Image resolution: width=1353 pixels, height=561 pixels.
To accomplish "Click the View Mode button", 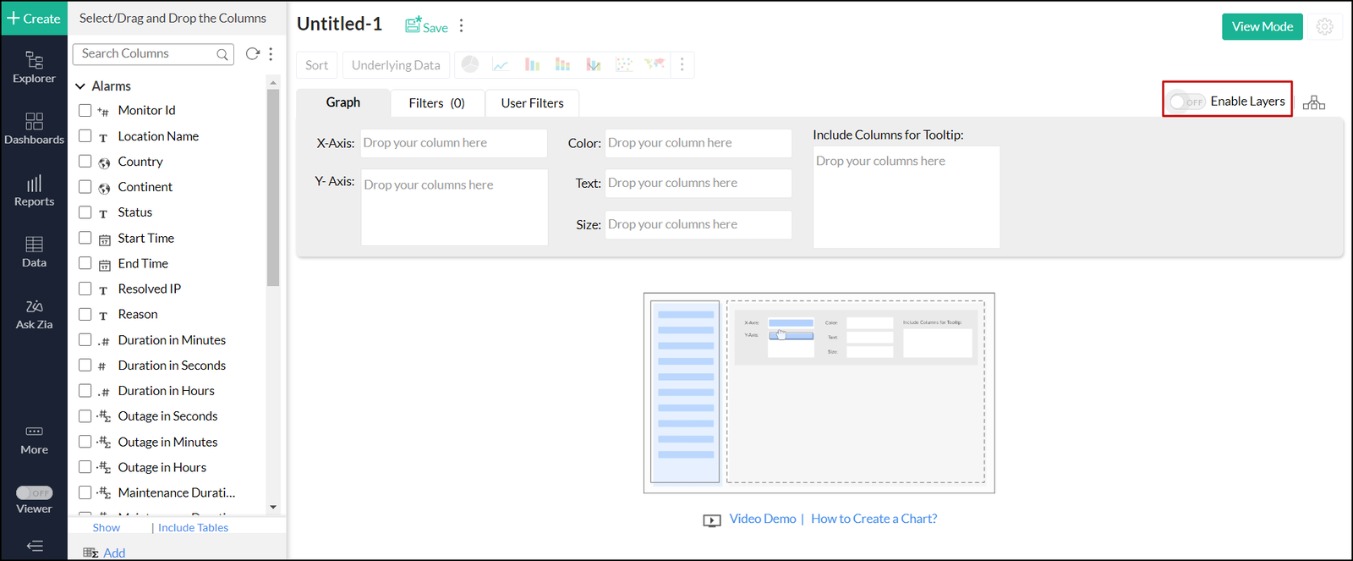I will [1261, 27].
